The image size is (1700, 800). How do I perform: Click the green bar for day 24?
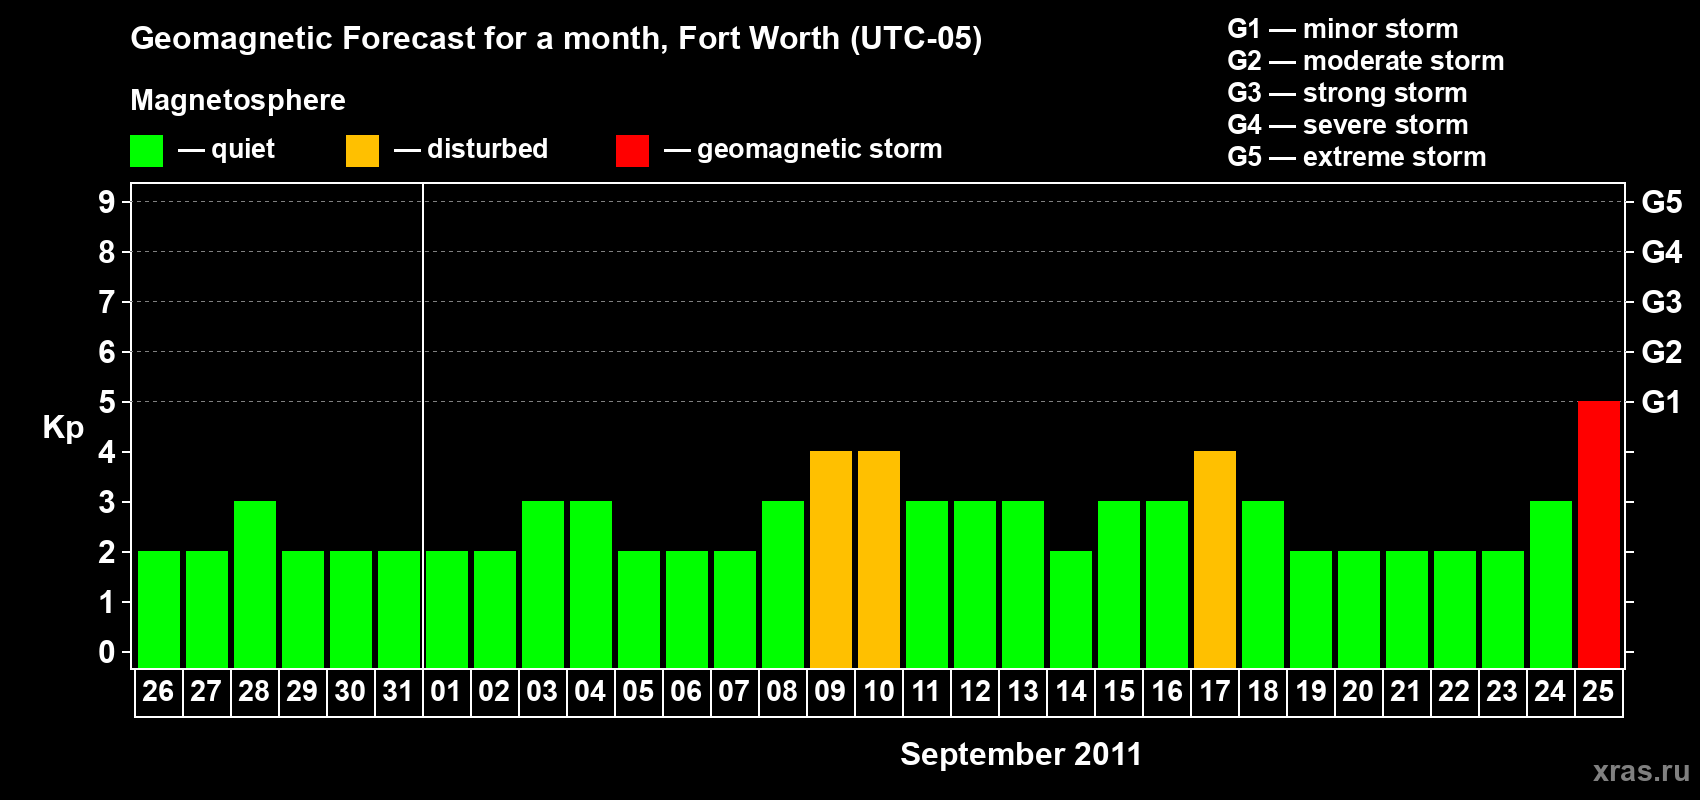click(x=1550, y=584)
